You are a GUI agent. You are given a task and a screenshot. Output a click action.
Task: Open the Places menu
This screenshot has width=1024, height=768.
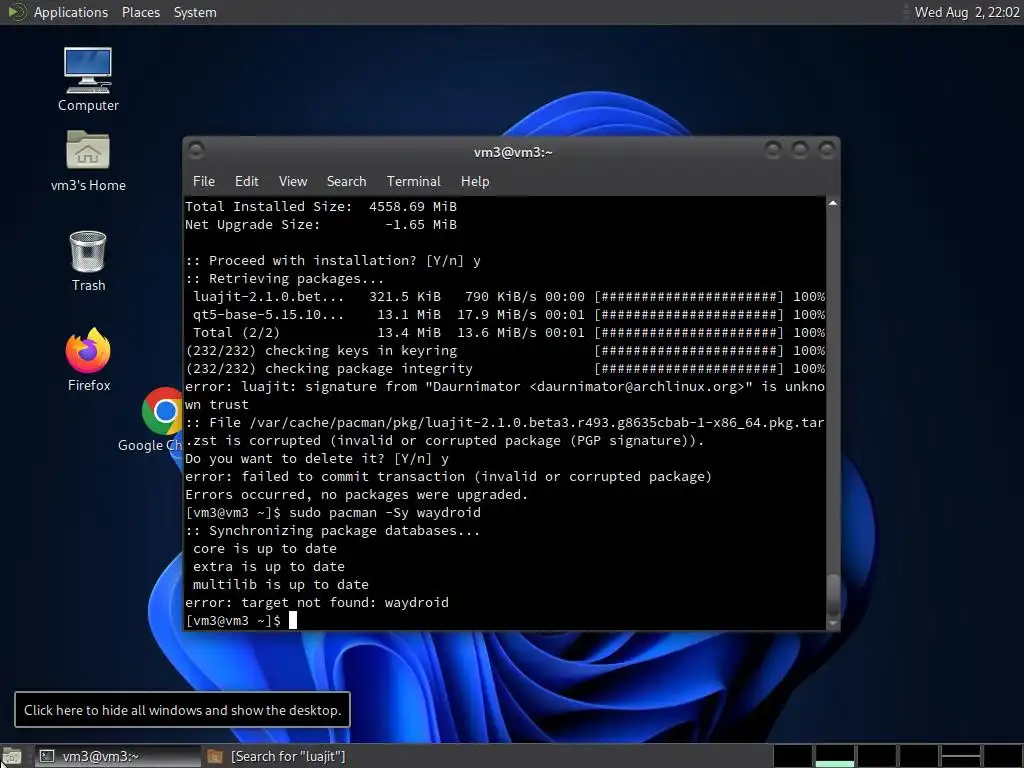(x=140, y=12)
